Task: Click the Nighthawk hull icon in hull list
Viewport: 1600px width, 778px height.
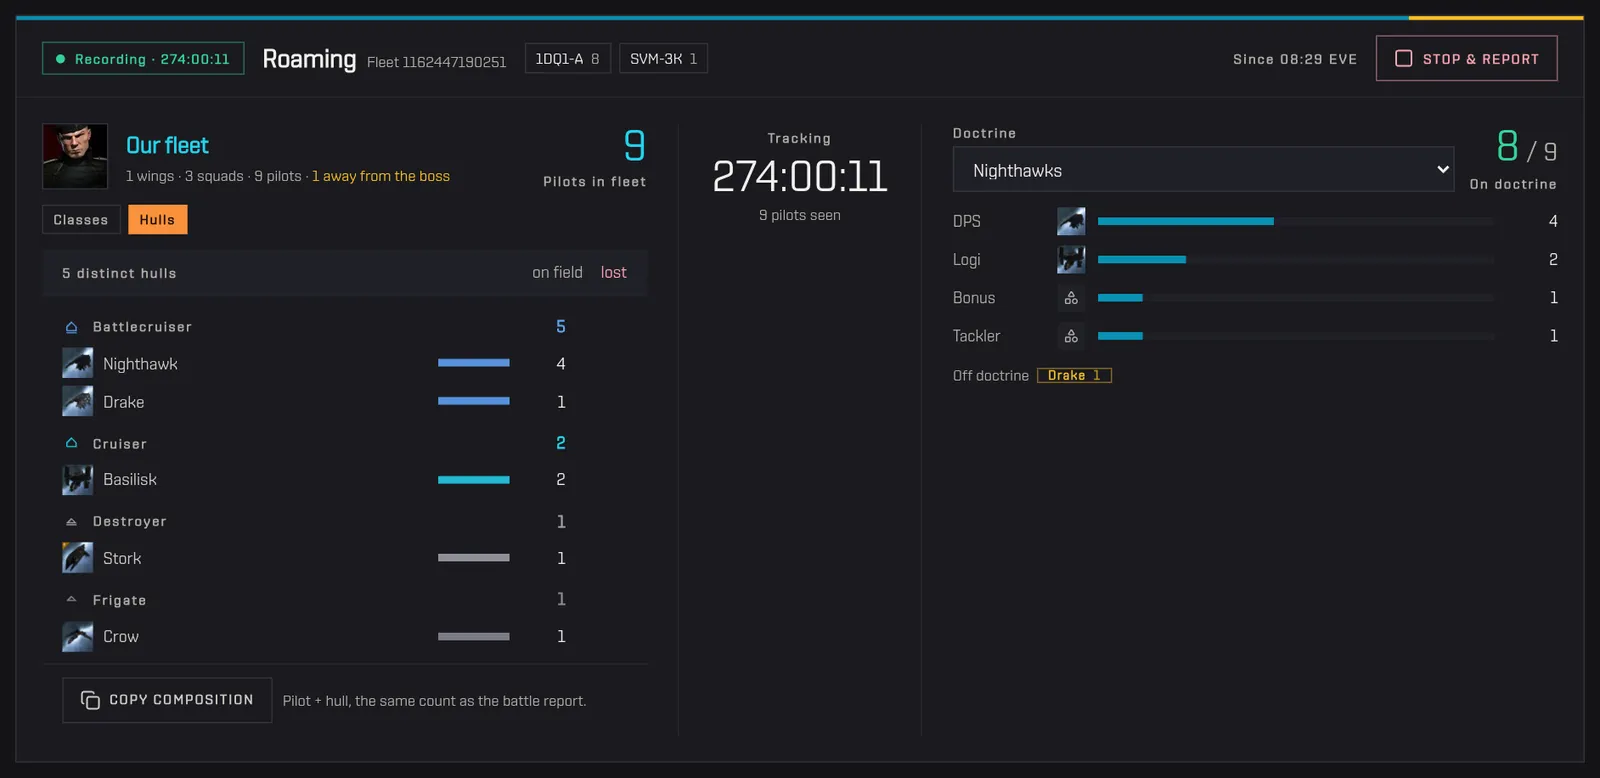Action: (x=78, y=363)
